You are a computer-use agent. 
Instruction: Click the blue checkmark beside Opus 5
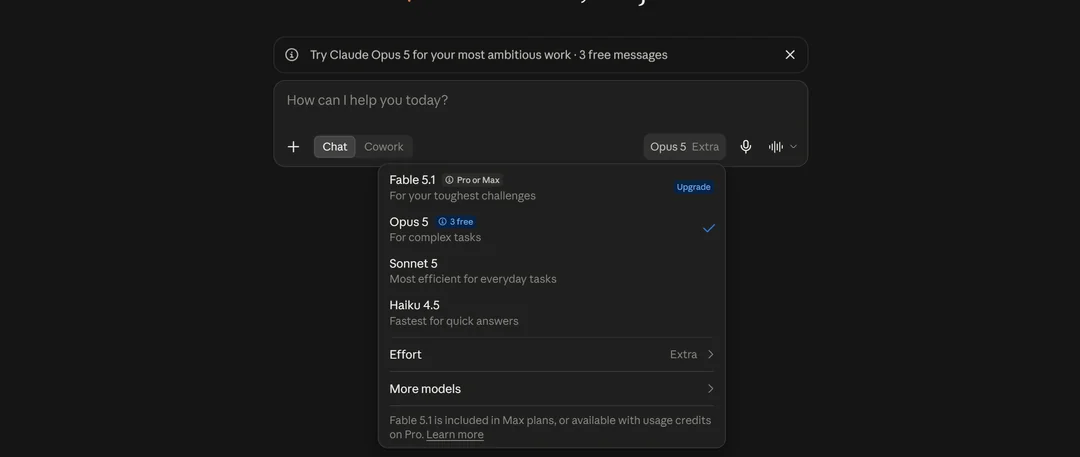[x=709, y=228]
